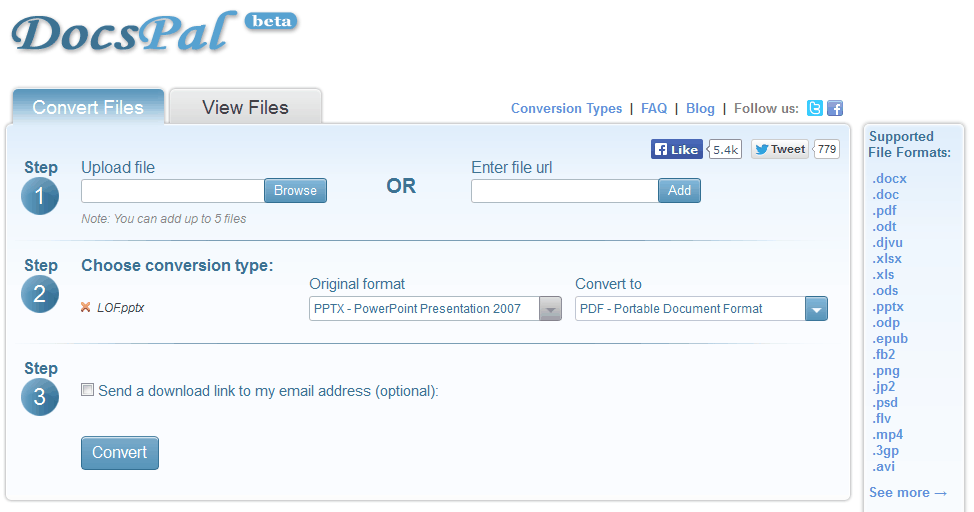Enable sending download link to email
The height and width of the screenshot is (512, 974).
pos(88,390)
